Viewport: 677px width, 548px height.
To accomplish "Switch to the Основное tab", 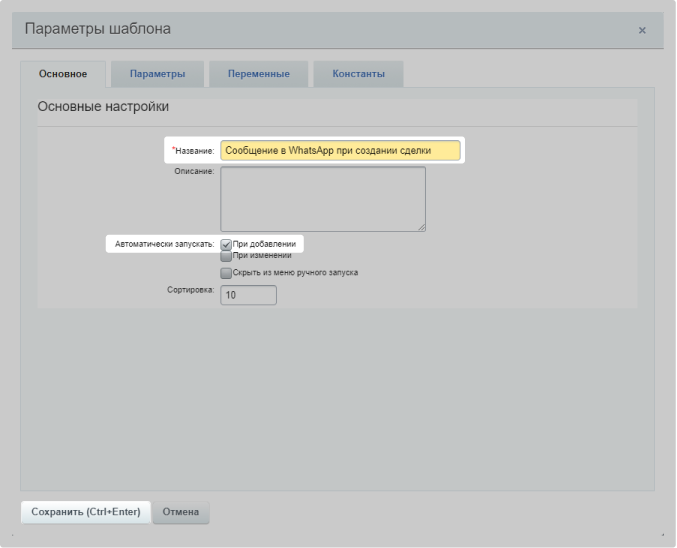I will pyautogui.click(x=62, y=74).
